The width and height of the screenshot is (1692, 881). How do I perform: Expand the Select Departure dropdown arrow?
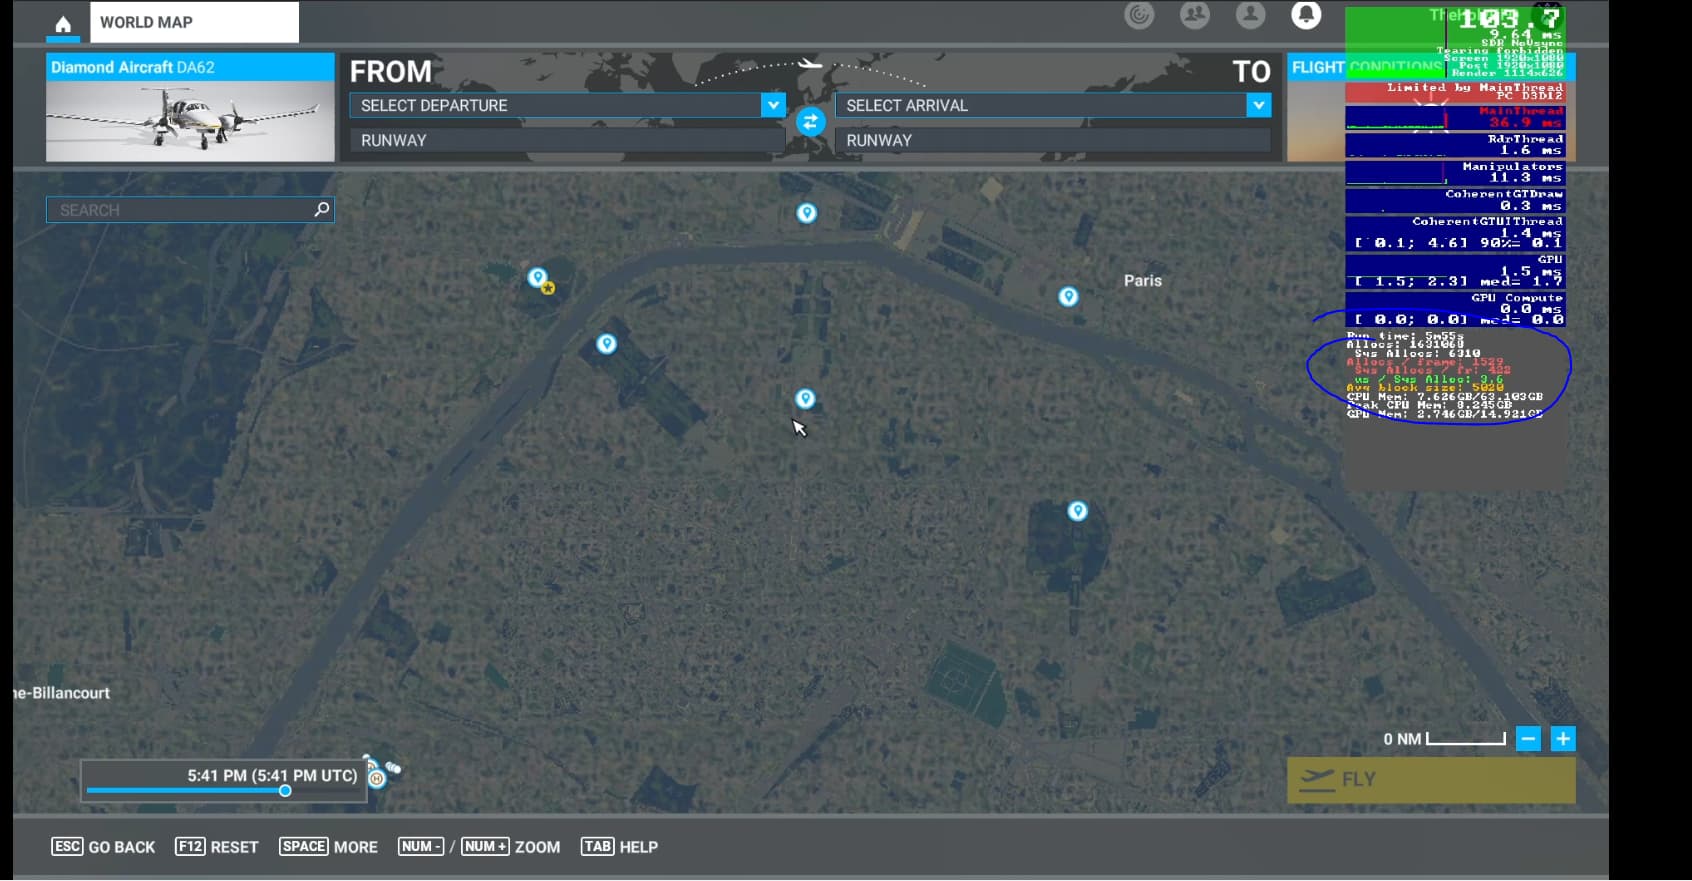[773, 105]
